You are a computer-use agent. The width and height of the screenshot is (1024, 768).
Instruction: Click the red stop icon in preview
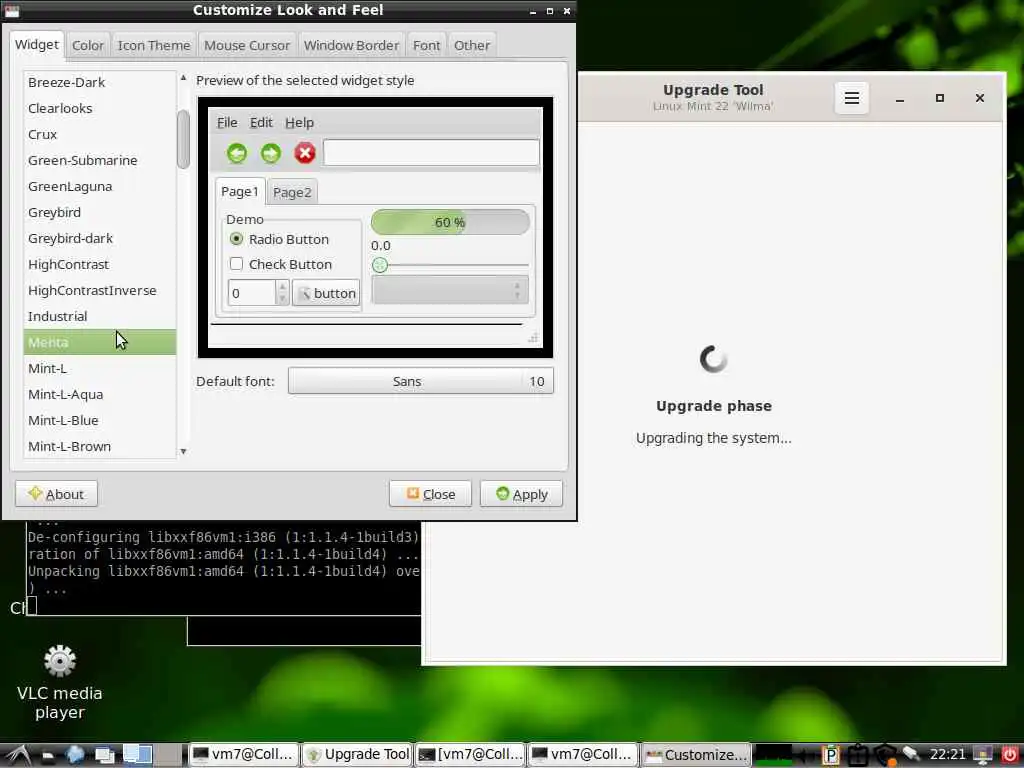[x=304, y=153]
